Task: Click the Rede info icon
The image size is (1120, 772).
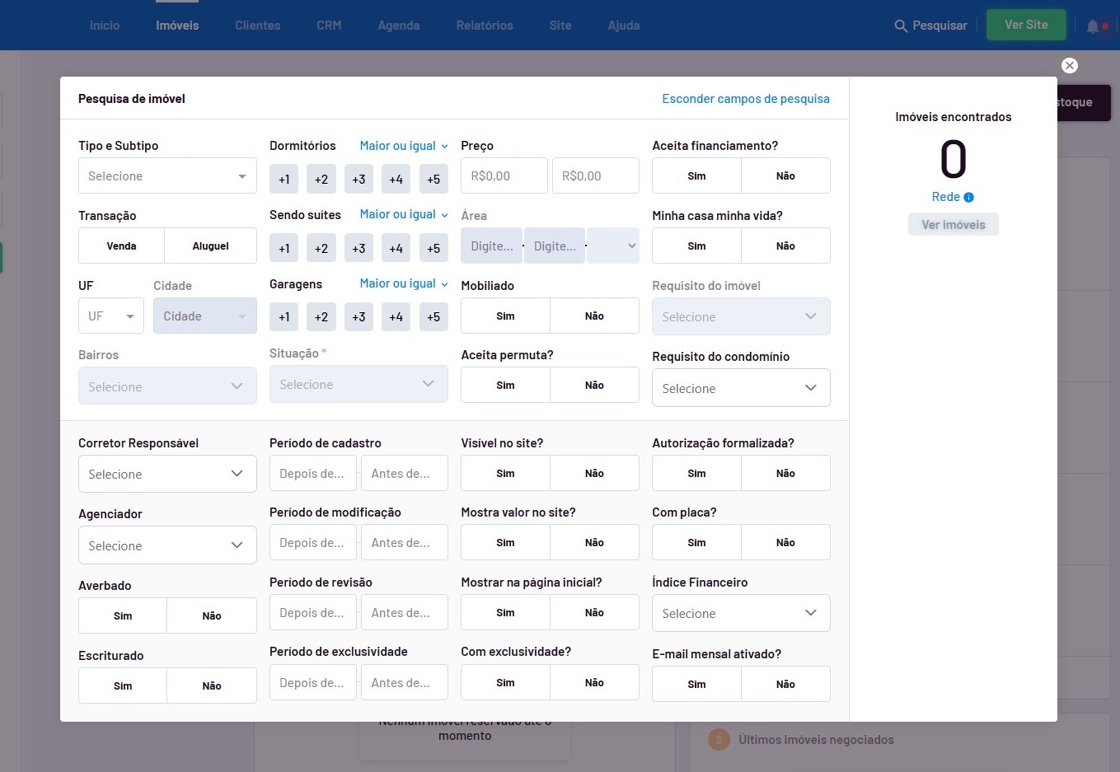Action: click(969, 197)
